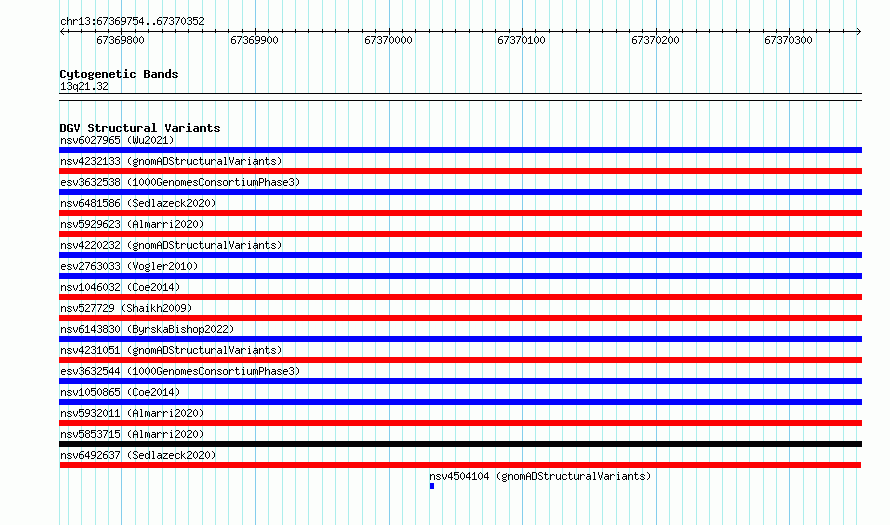The width and height of the screenshot is (890, 525).
Task: Select the blue bar for nsv6027965
Action: pyautogui.click(x=460, y=150)
